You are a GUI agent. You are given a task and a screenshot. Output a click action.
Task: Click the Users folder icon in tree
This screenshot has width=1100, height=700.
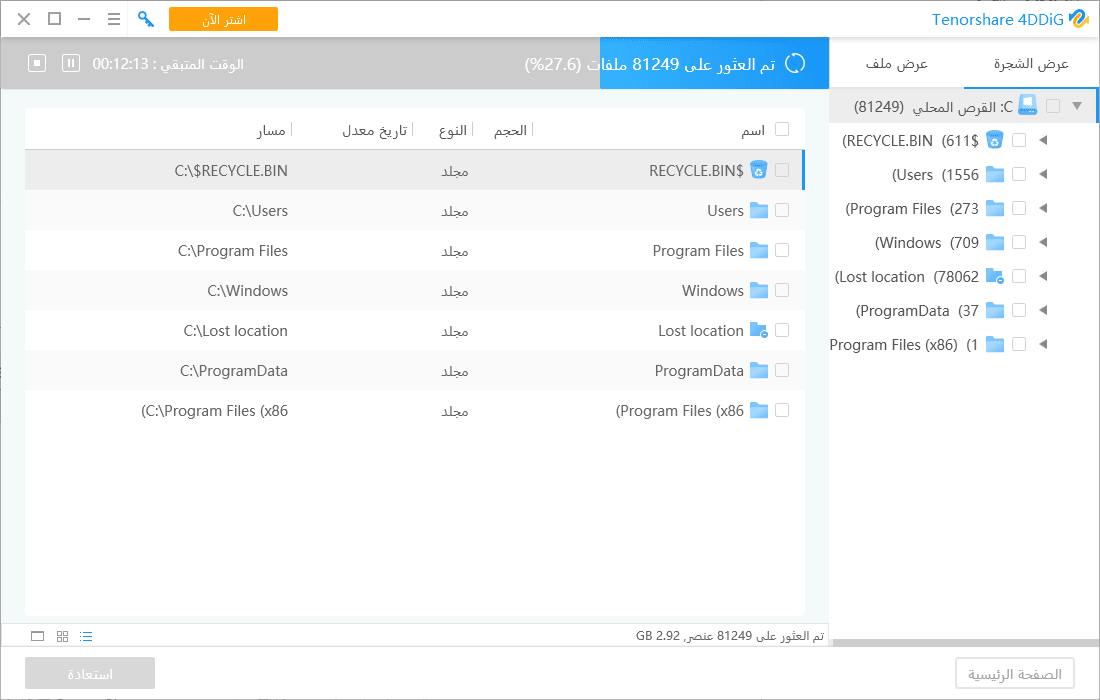995,174
